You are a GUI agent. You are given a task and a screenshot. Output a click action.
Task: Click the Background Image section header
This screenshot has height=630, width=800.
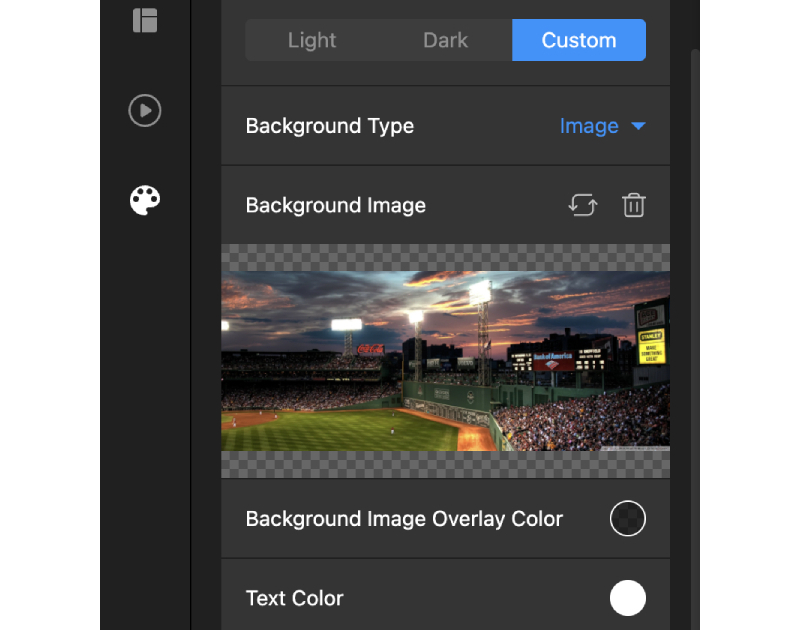click(335, 205)
